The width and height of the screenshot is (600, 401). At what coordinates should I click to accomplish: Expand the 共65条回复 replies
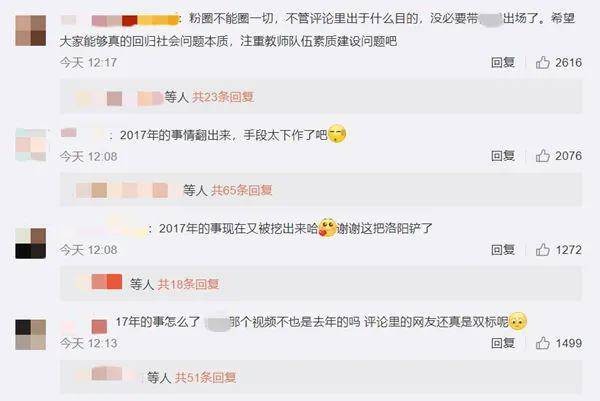pyautogui.click(x=242, y=190)
